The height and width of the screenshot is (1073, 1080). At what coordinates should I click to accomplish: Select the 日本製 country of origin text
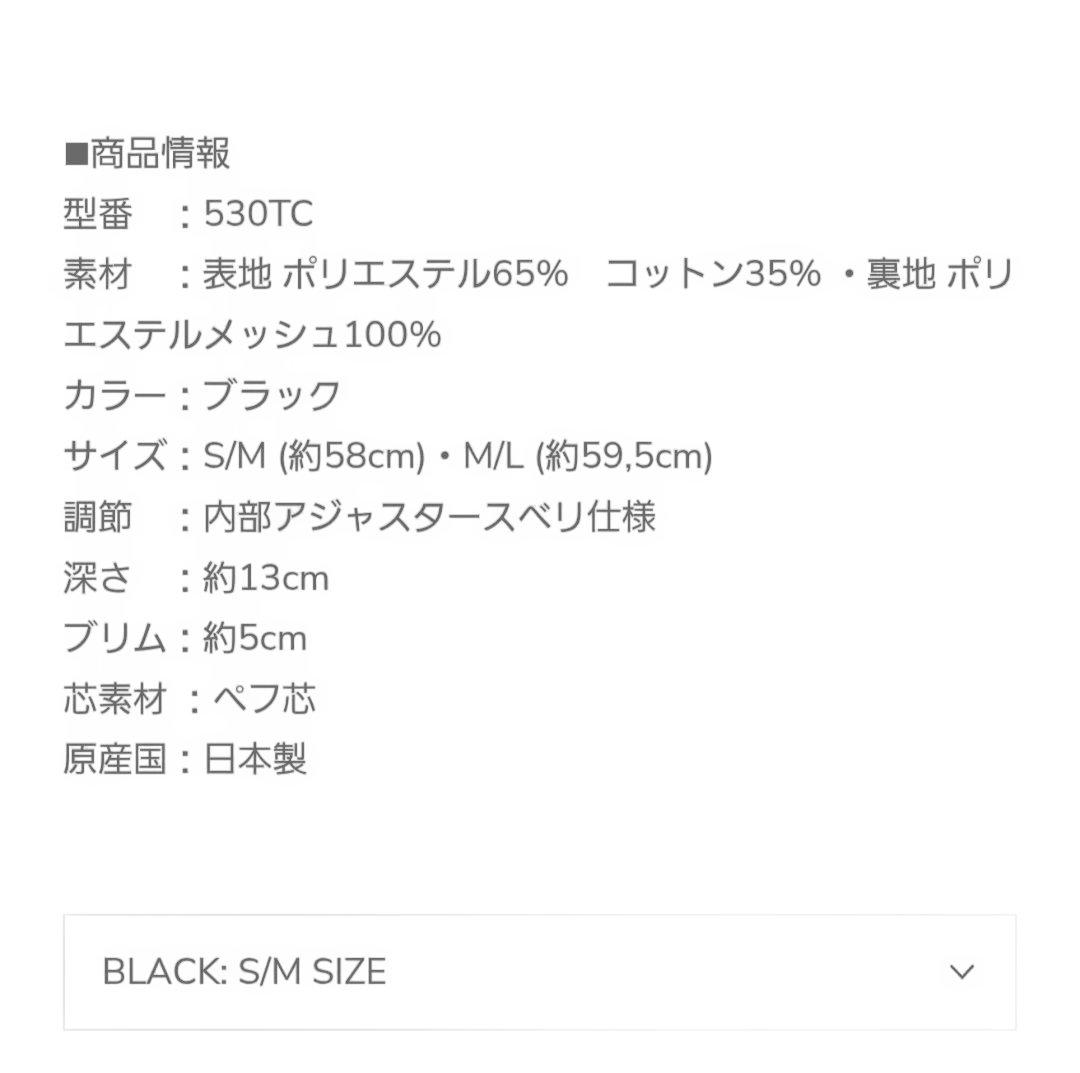(257, 761)
